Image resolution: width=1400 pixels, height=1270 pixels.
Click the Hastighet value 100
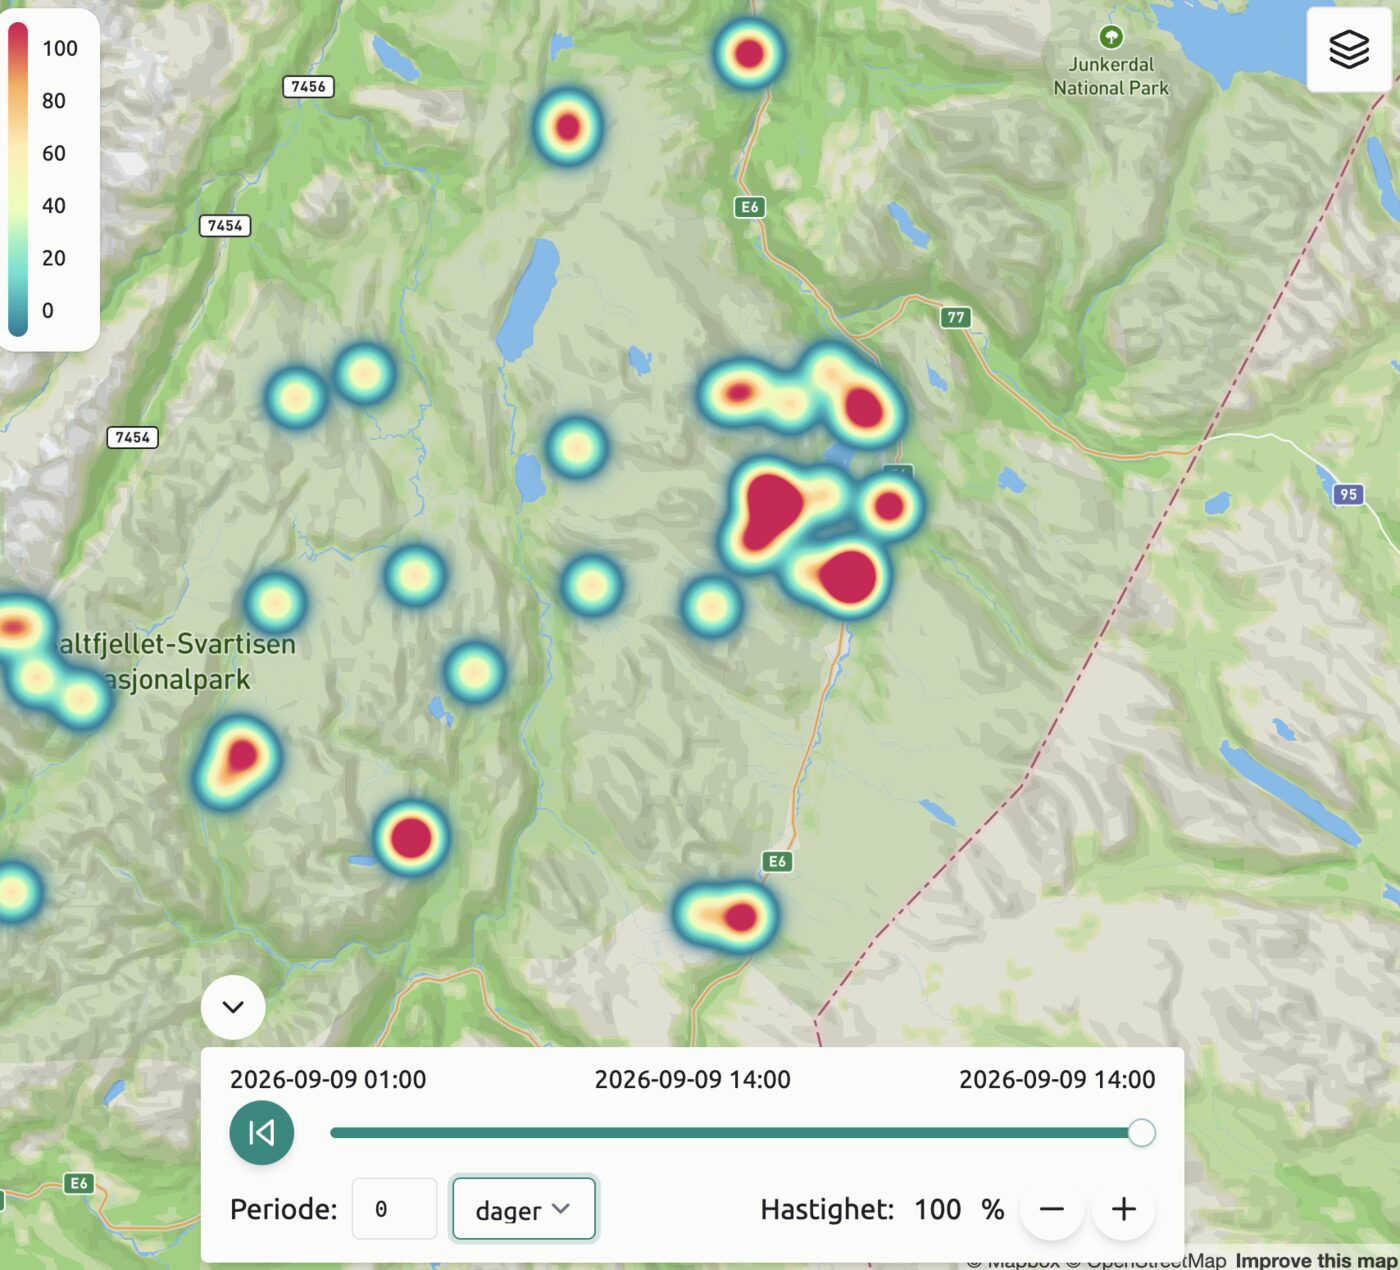click(937, 1210)
